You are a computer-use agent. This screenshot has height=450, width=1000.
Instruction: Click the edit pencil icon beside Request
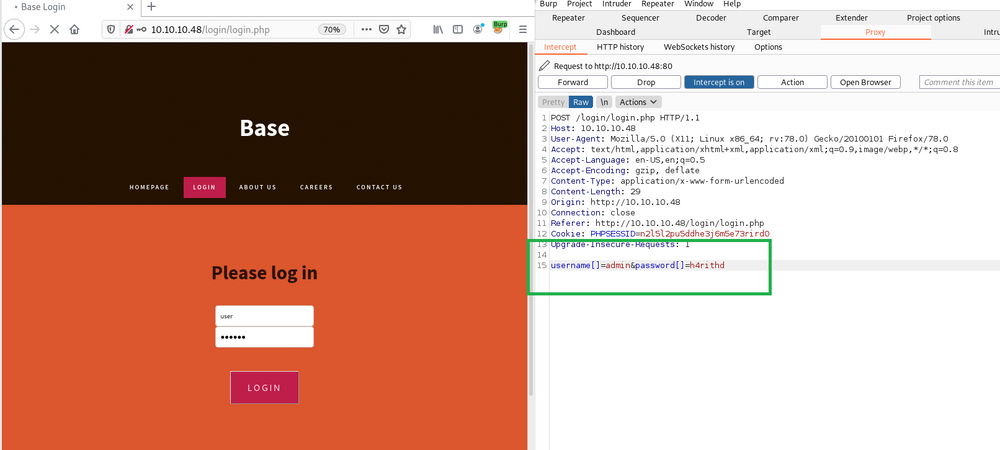544,66
